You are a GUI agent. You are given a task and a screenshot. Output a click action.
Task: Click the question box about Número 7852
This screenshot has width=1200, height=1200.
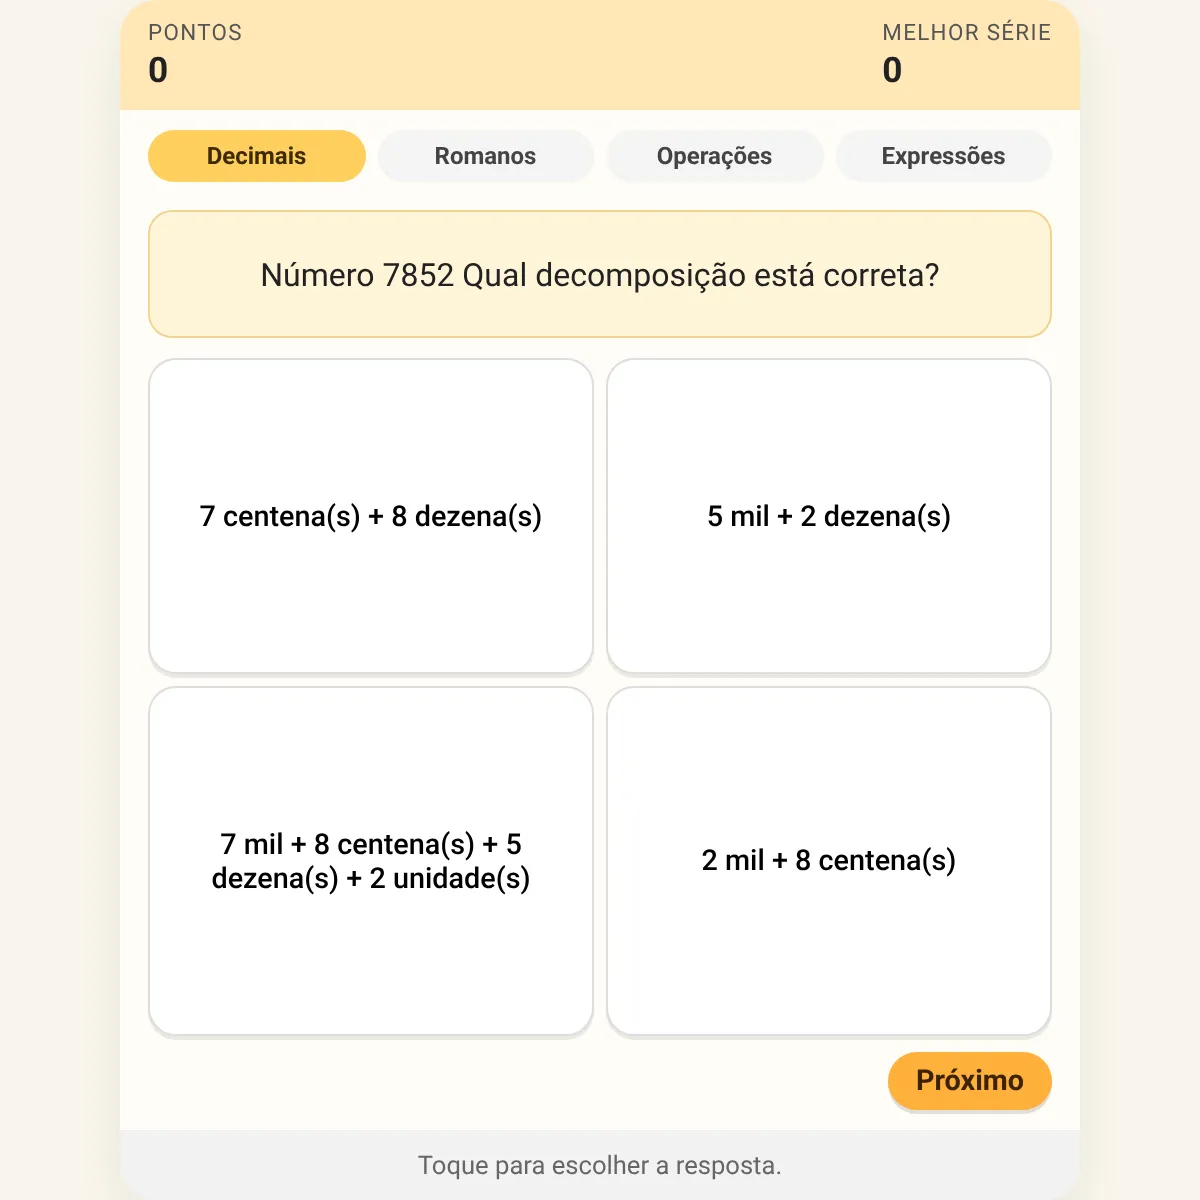click(600, 274)
